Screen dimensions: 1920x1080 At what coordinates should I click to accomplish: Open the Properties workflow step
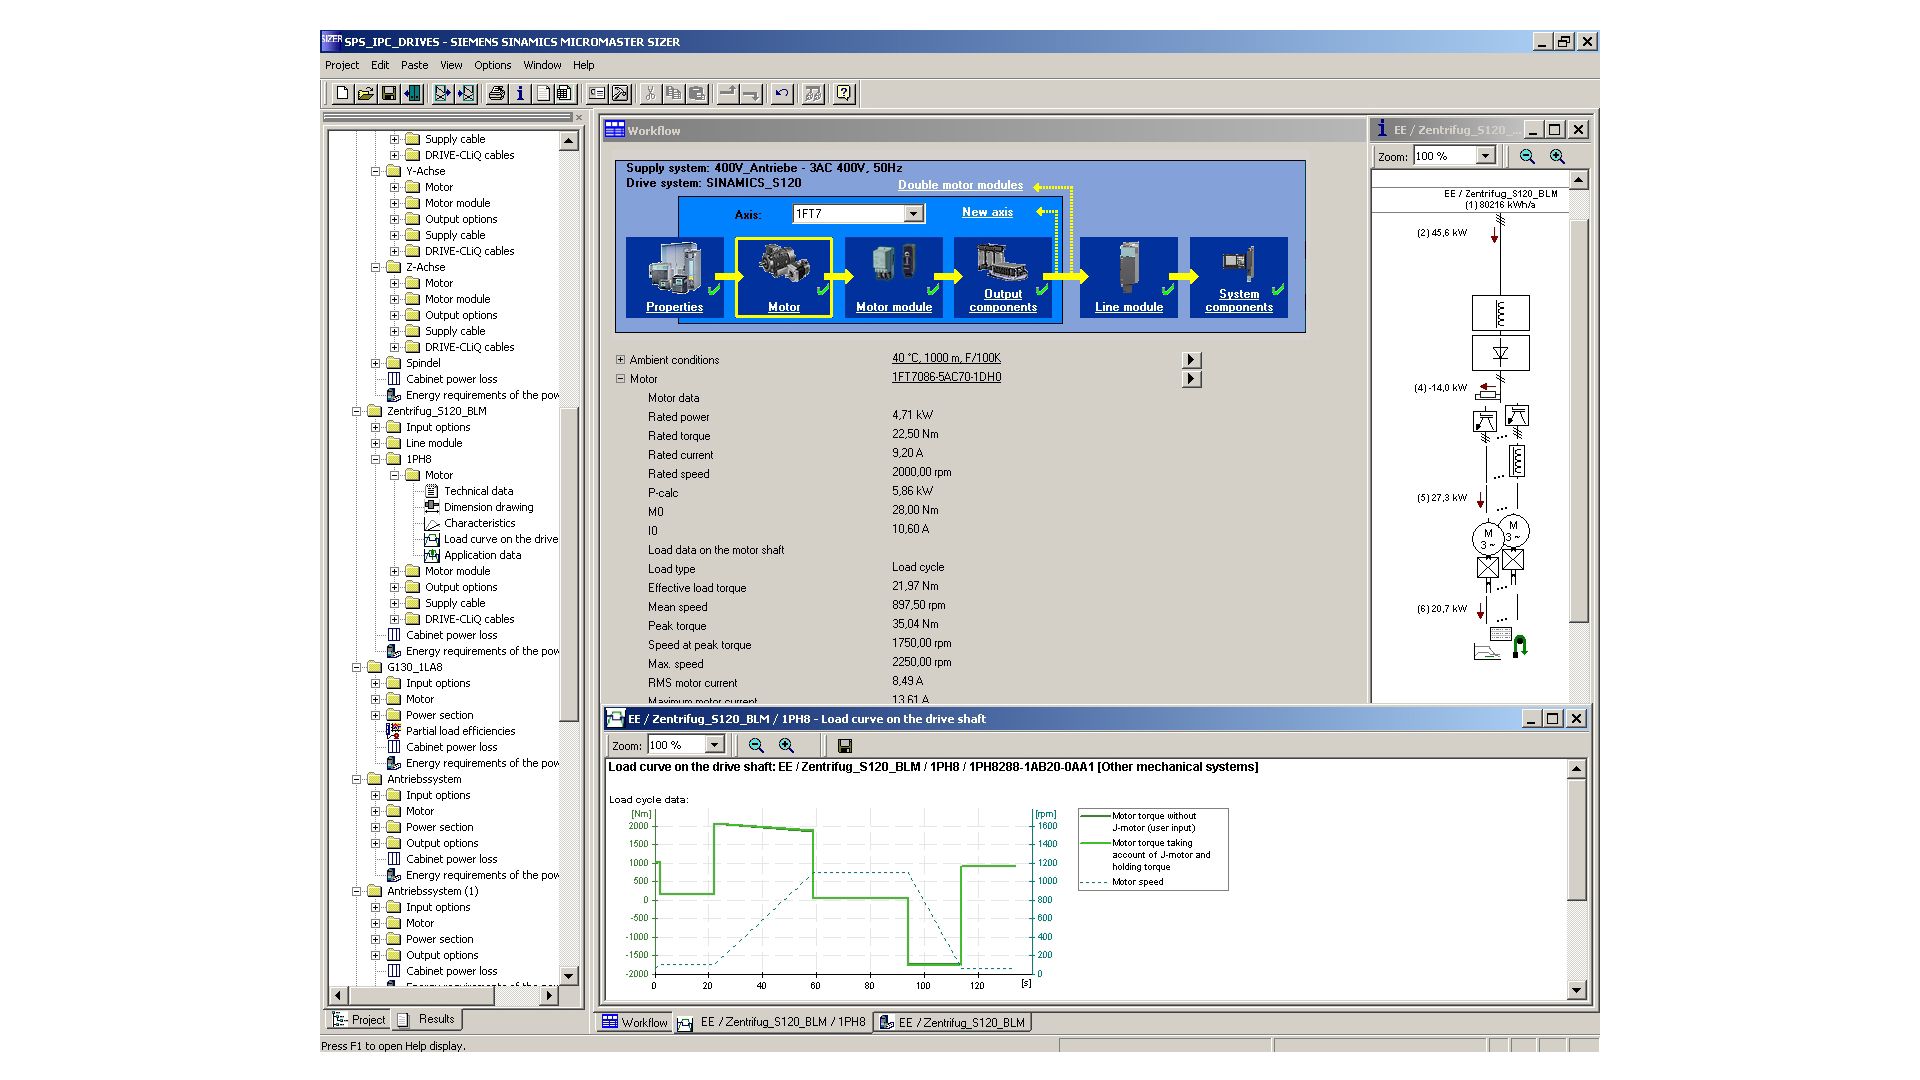(675, 278)
